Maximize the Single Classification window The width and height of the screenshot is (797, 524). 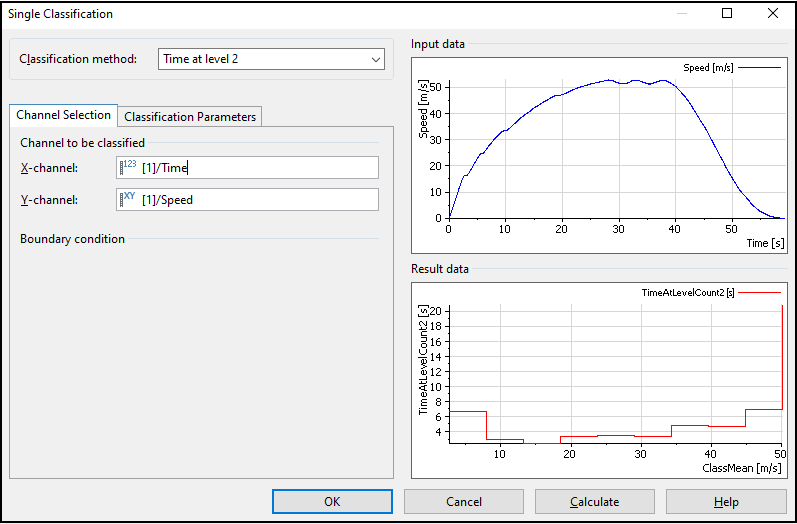727,14
